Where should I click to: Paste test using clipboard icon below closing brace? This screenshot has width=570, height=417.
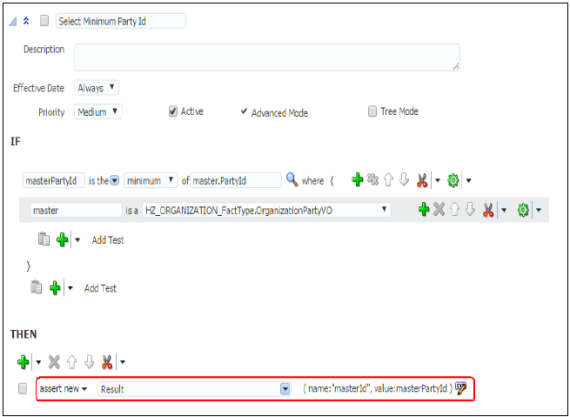click(36, 287)
